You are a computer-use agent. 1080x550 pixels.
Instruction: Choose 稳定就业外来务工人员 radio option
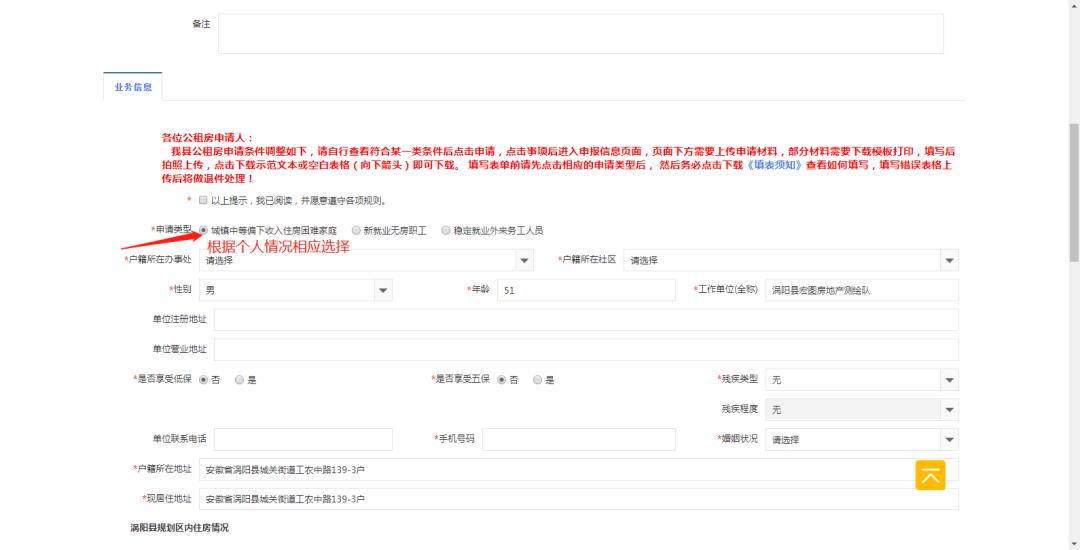tap(446, 231)
